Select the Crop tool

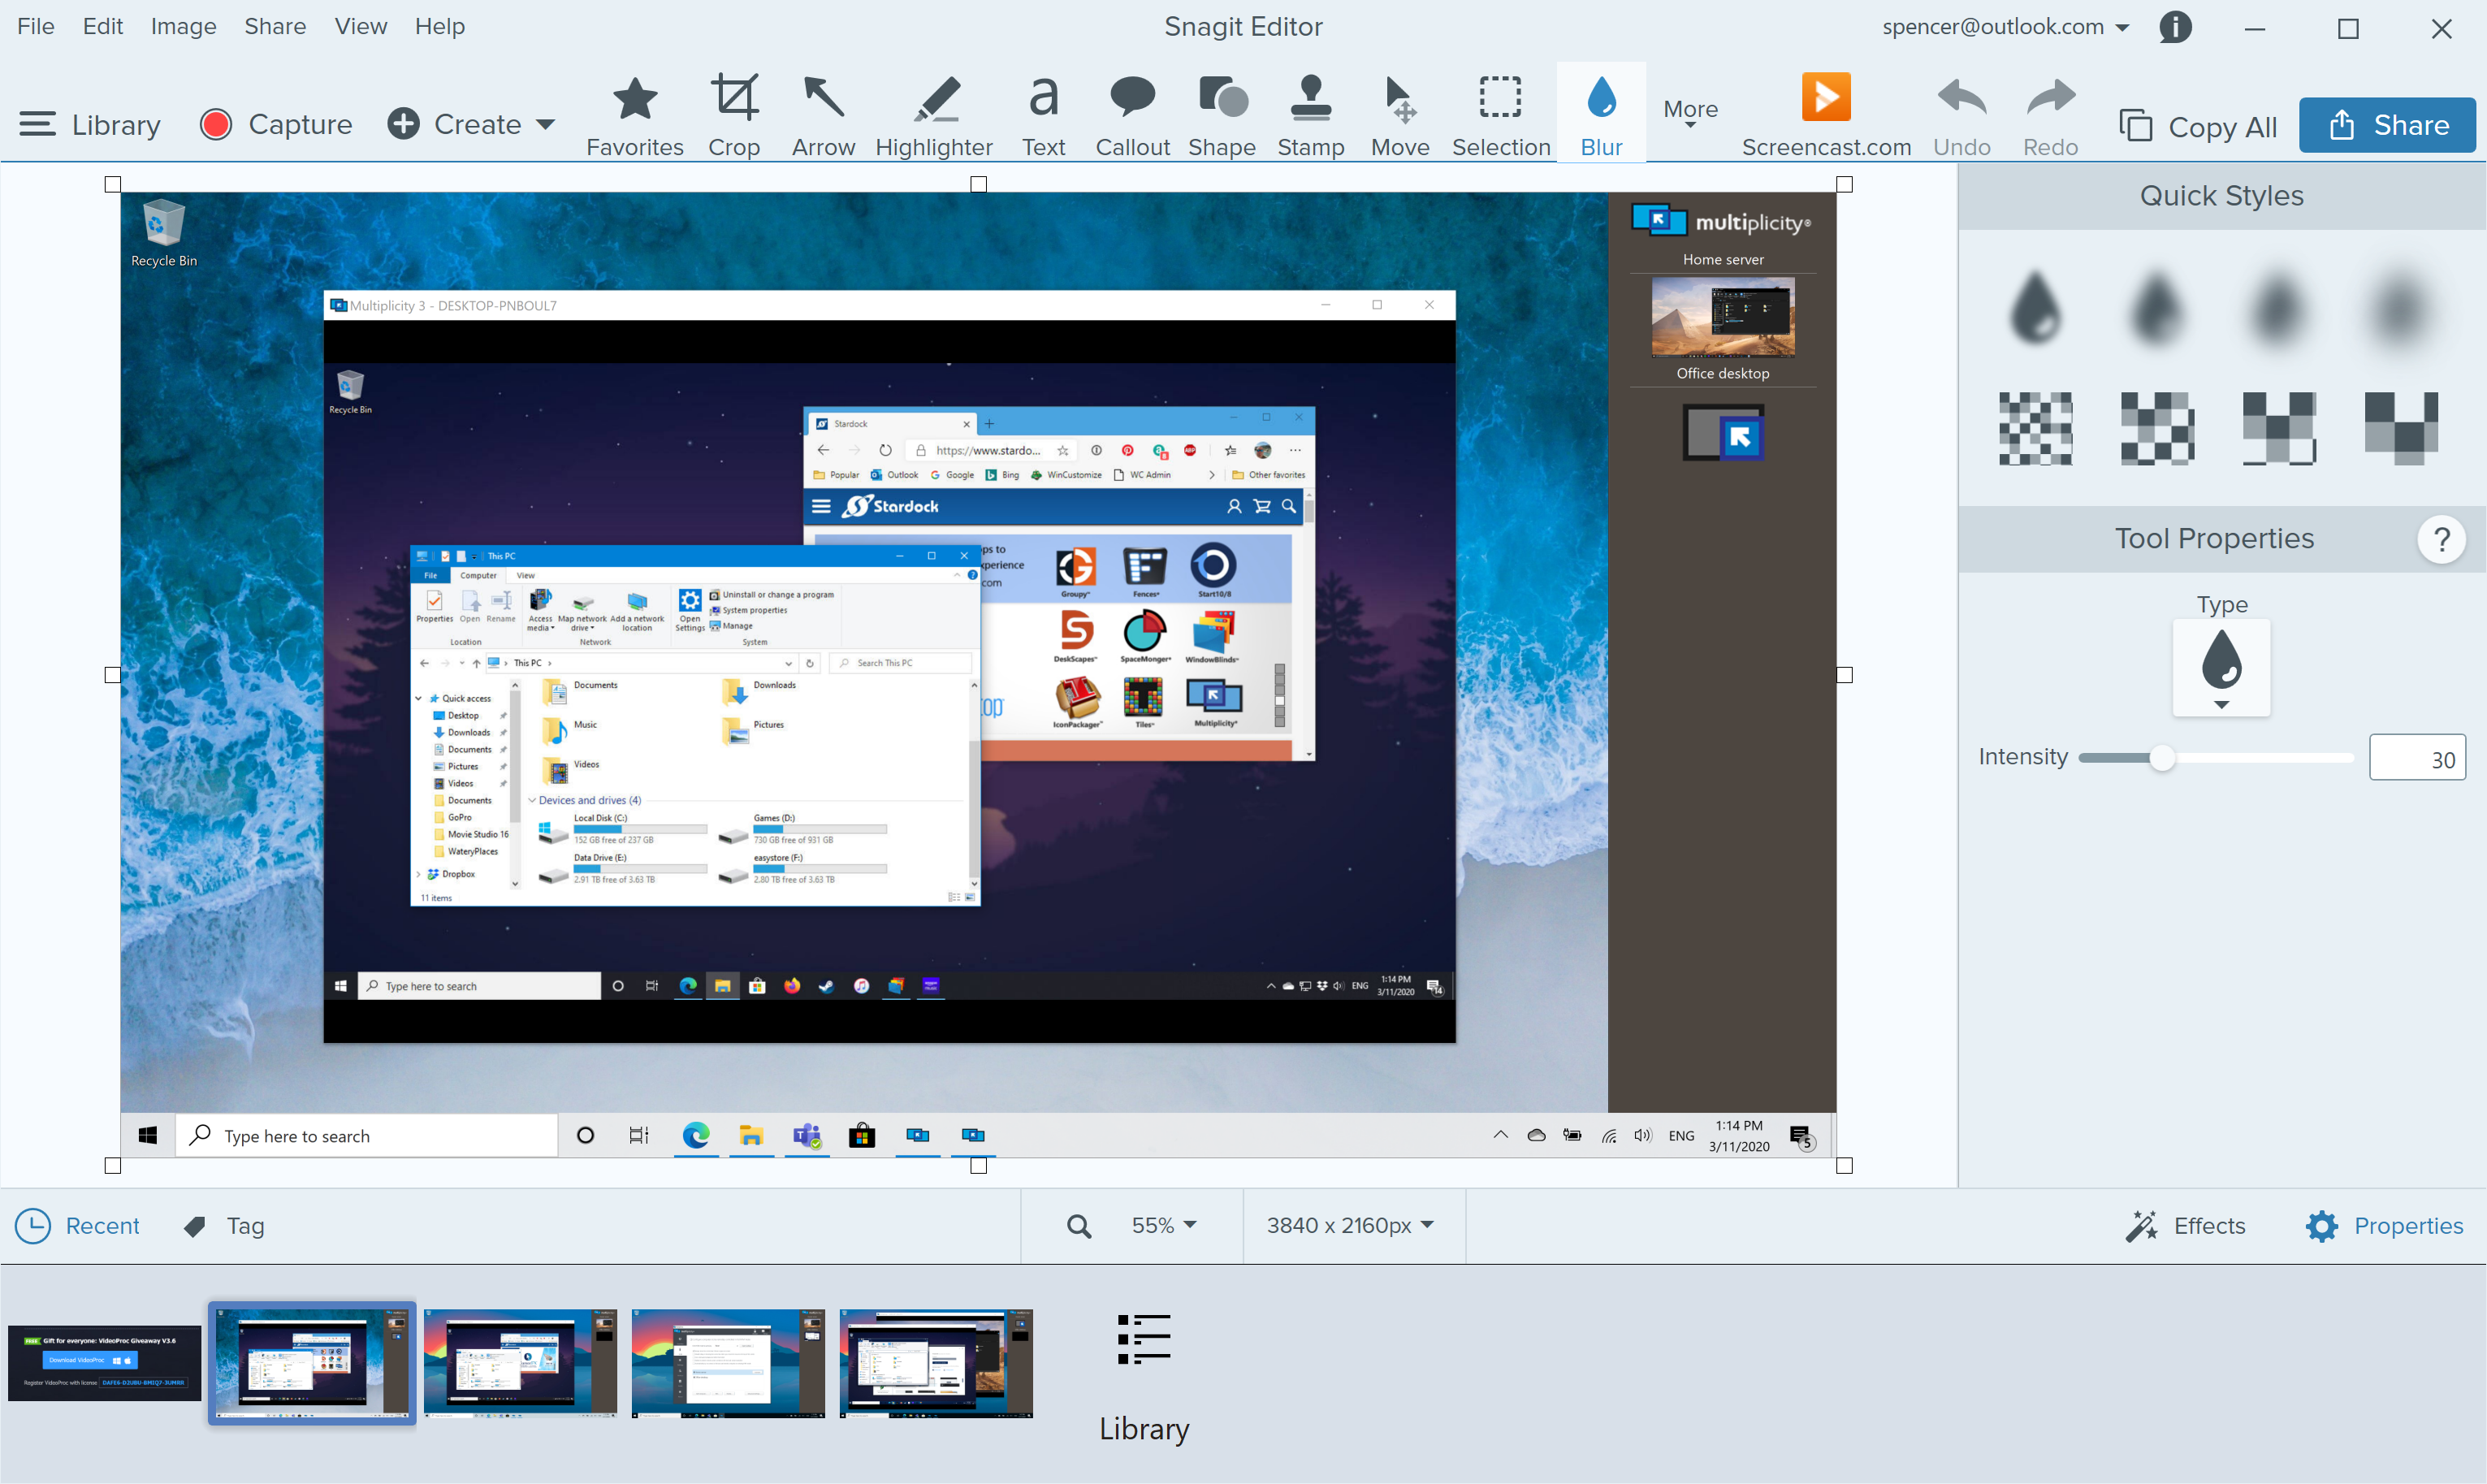coord(734,115)
